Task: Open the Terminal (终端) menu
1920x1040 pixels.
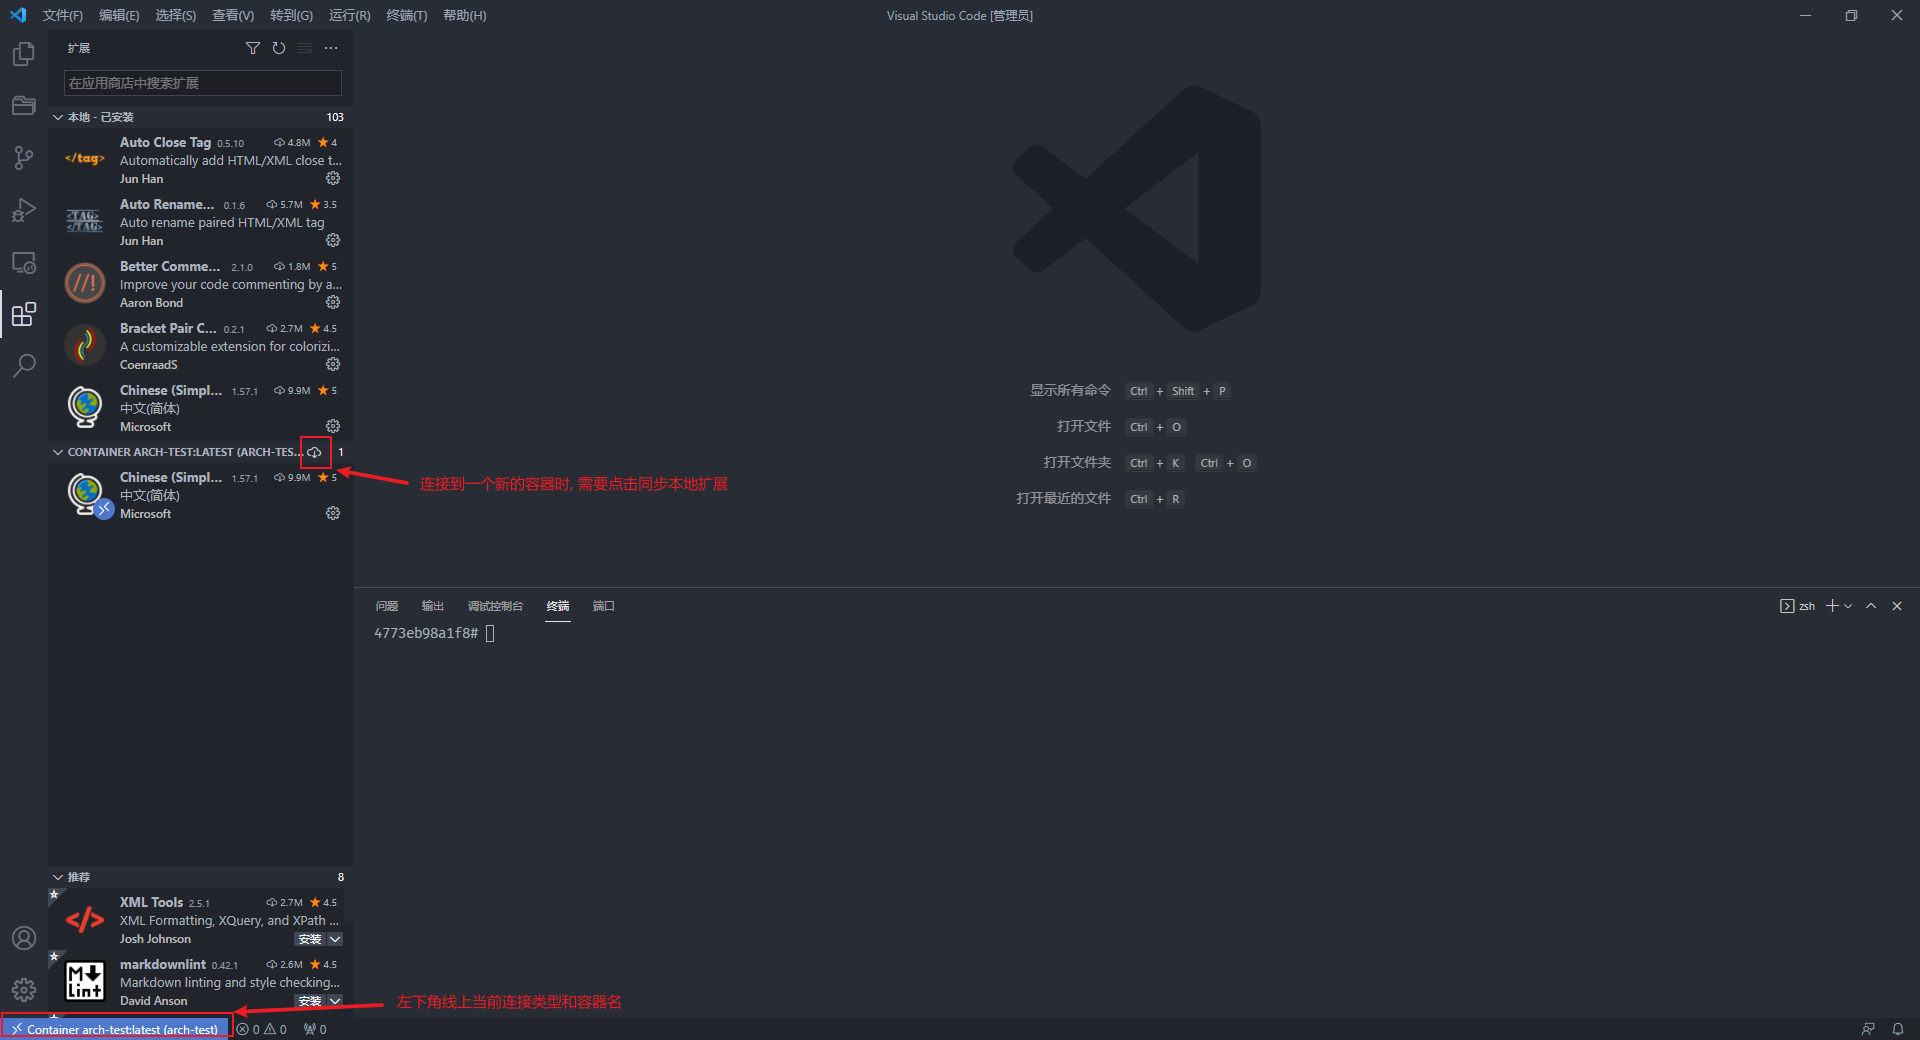Action: tap(407, 15)
